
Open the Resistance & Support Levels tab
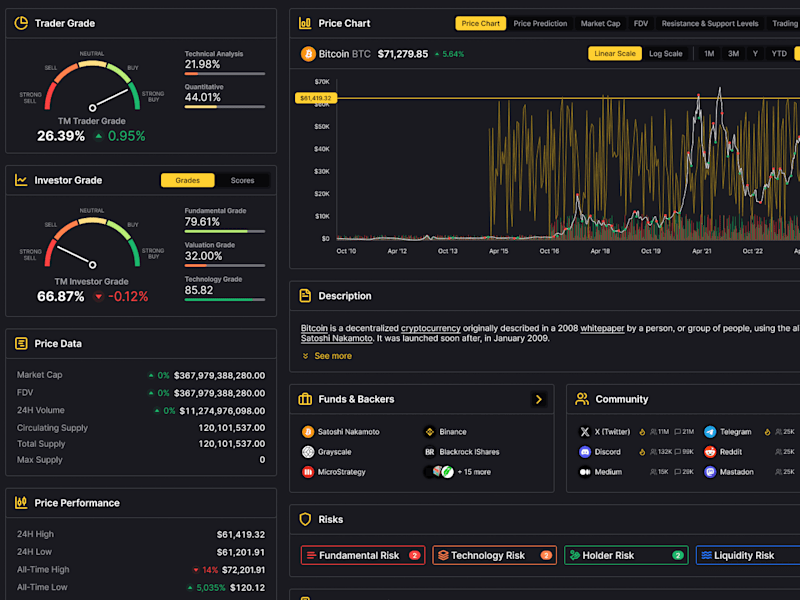tap(710, 23)
